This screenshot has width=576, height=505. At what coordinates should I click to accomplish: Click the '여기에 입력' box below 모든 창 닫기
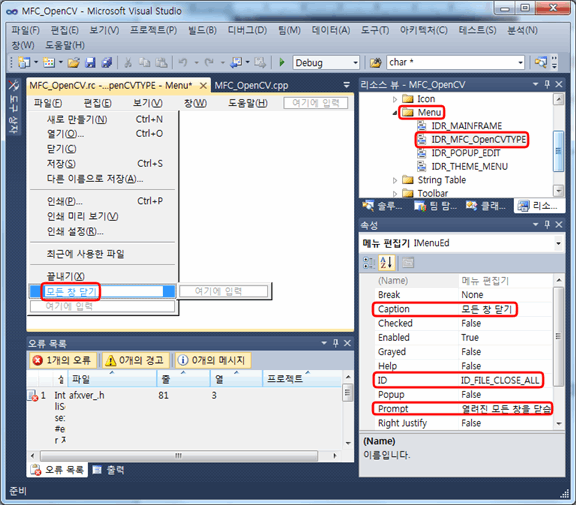coord(102,306)
